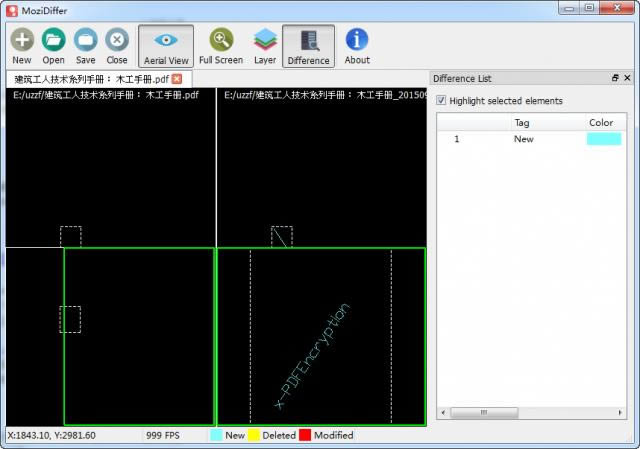Enter Full Screen mode

click(x=221, y=46)
